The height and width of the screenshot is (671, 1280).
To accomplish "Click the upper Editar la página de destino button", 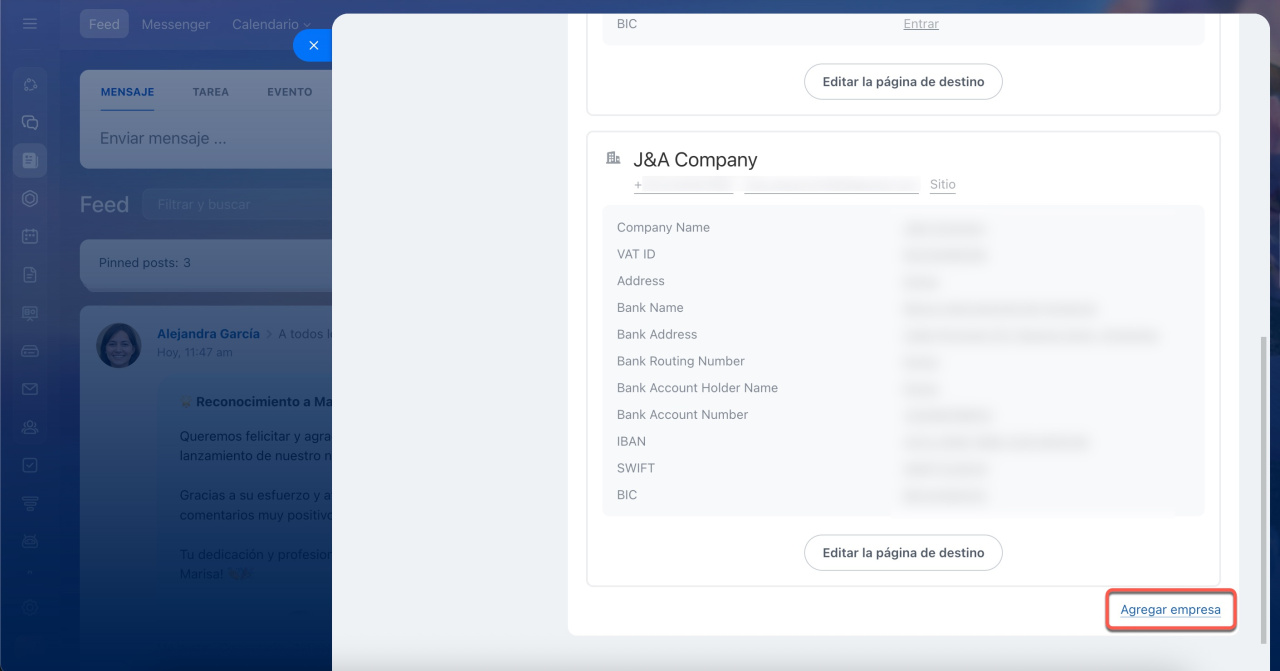I will (x=903, y=81).
